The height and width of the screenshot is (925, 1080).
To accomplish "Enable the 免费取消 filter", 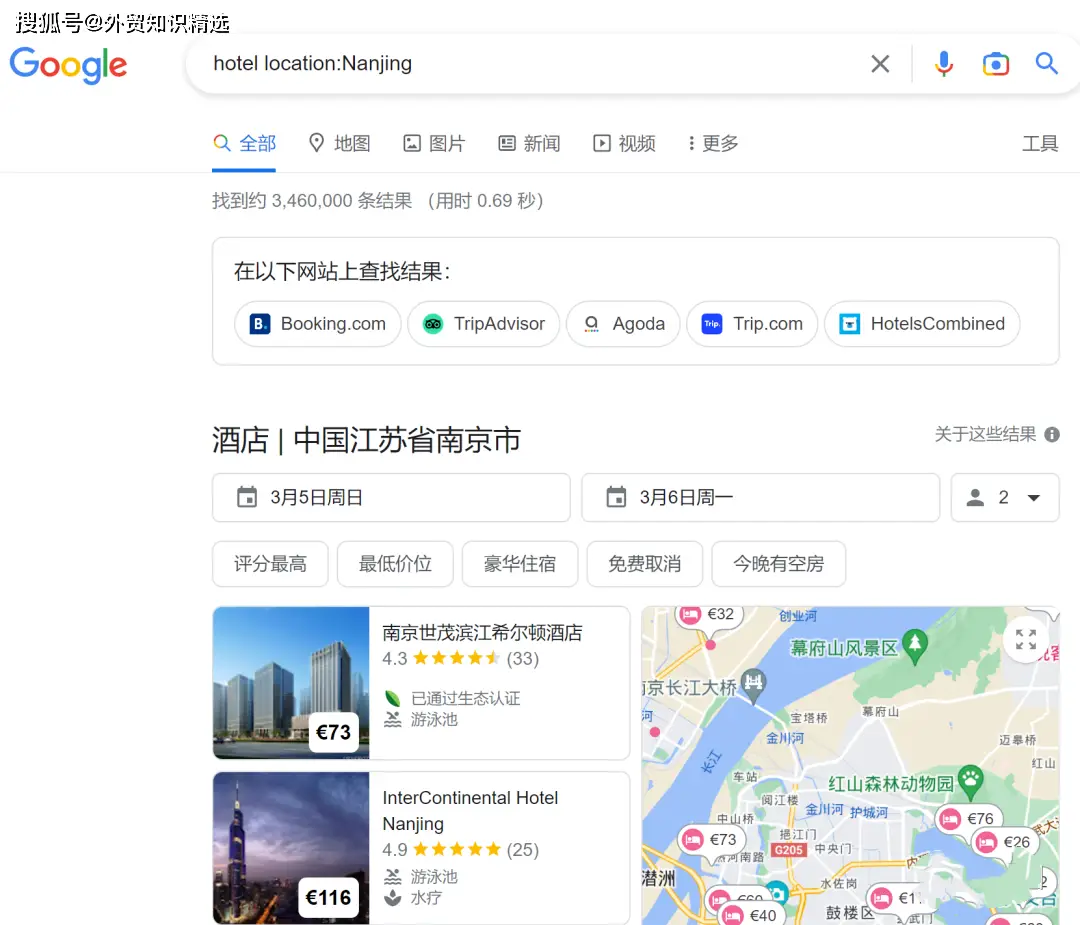I will click(x=644, y=564).
